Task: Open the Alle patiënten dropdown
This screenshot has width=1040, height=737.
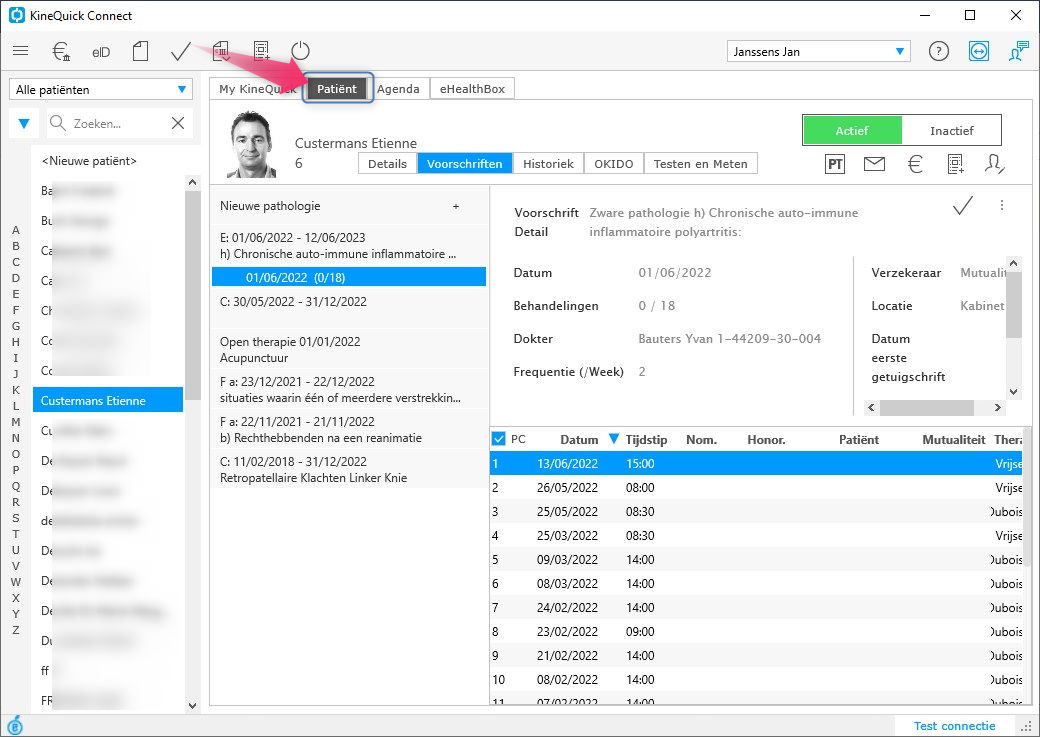Action: (101, 90)
